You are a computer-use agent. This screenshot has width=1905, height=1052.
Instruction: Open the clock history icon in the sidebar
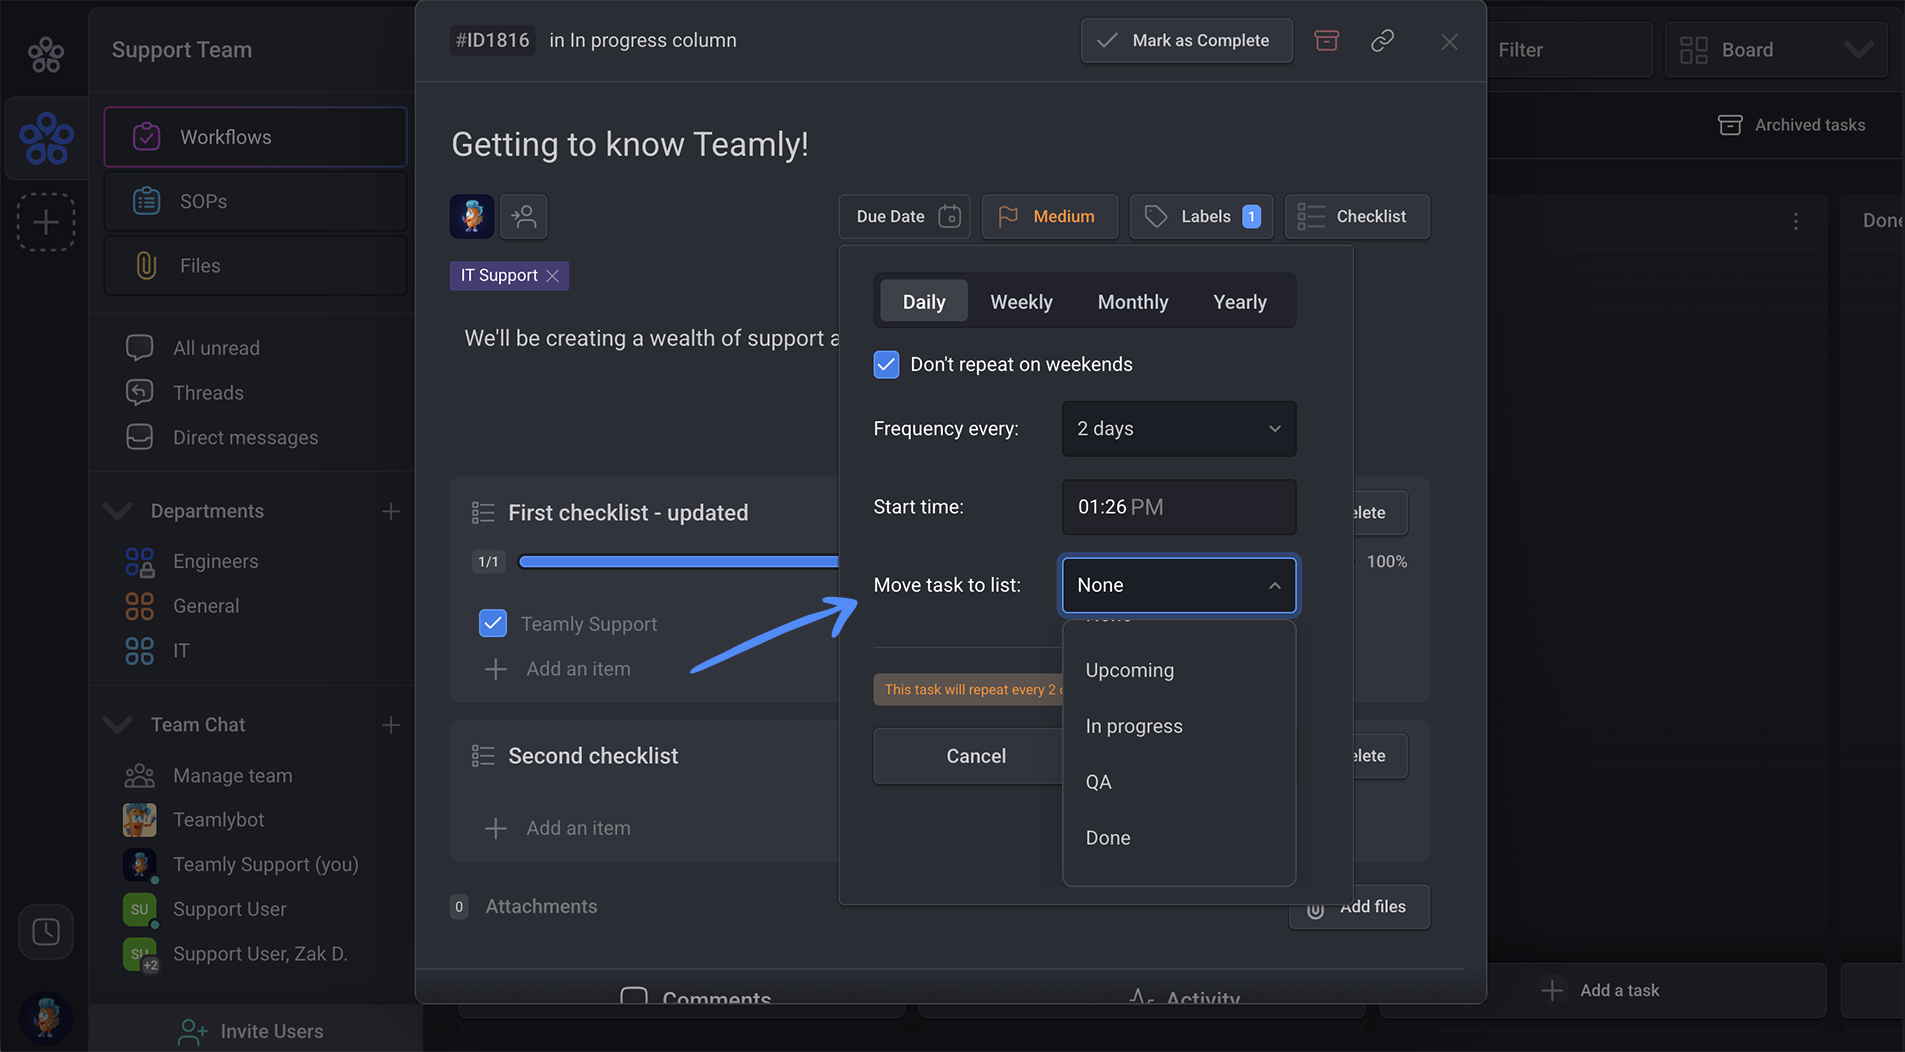tap(46, 932)
